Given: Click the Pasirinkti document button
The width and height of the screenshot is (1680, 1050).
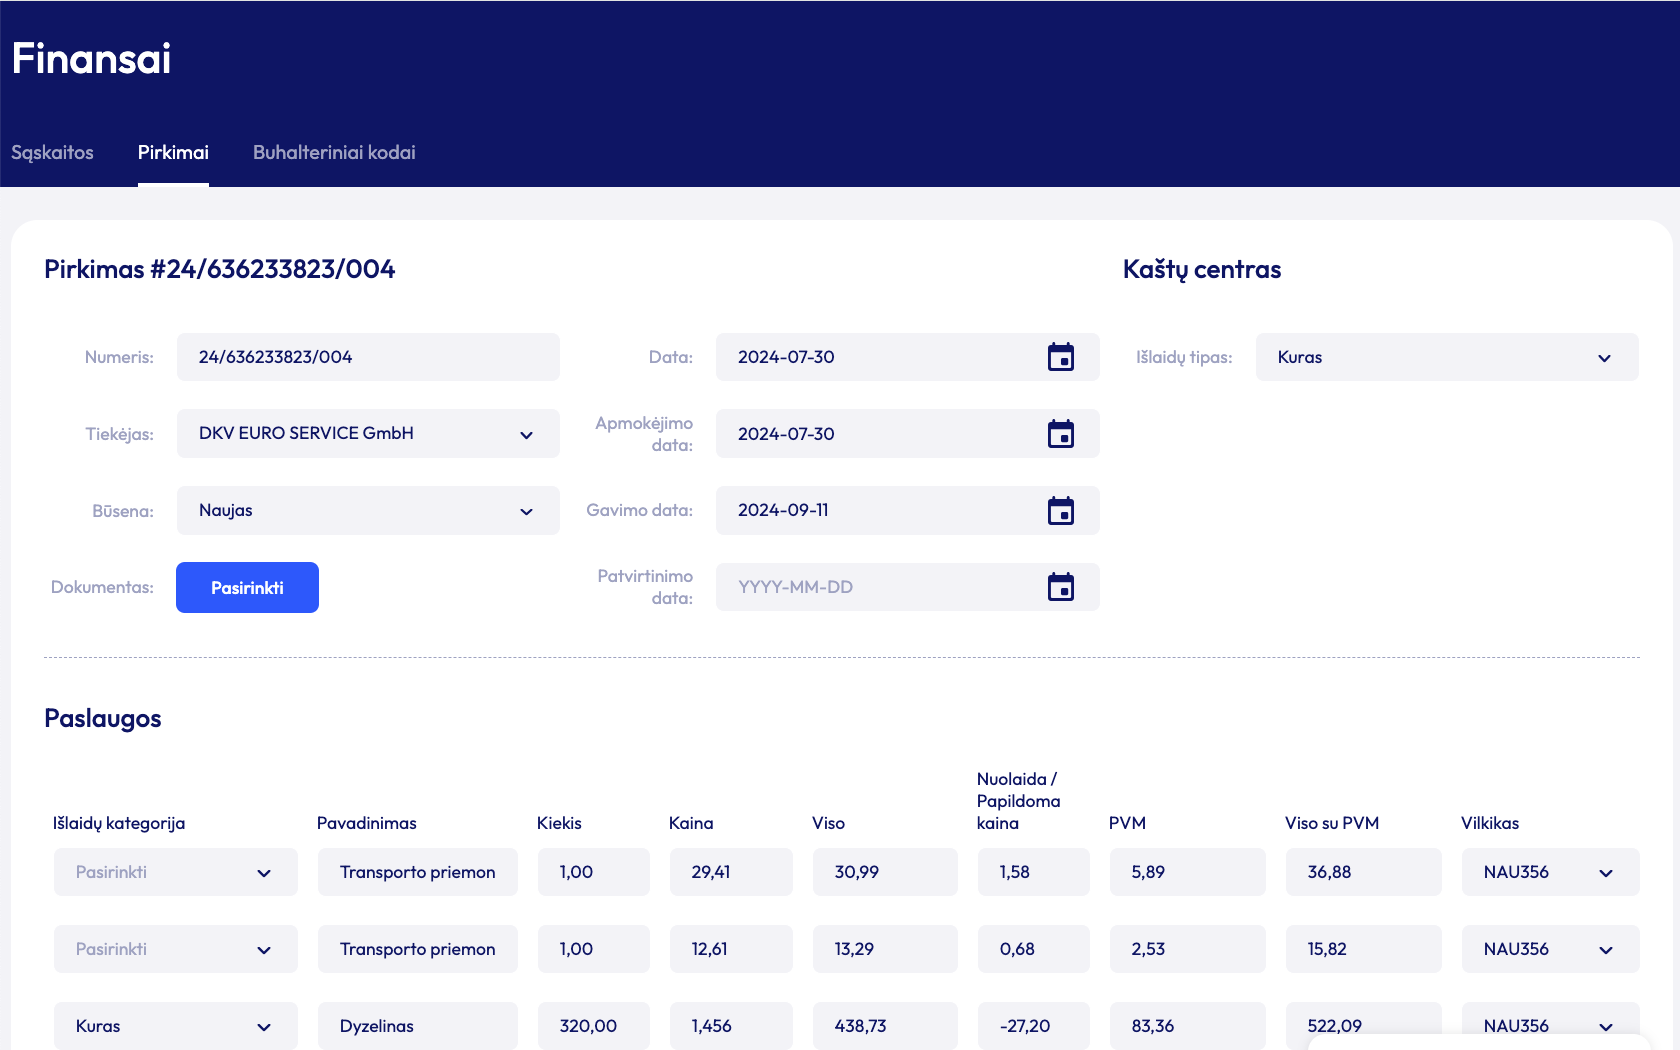Looking at the screenshot, I should coord(247,587).
